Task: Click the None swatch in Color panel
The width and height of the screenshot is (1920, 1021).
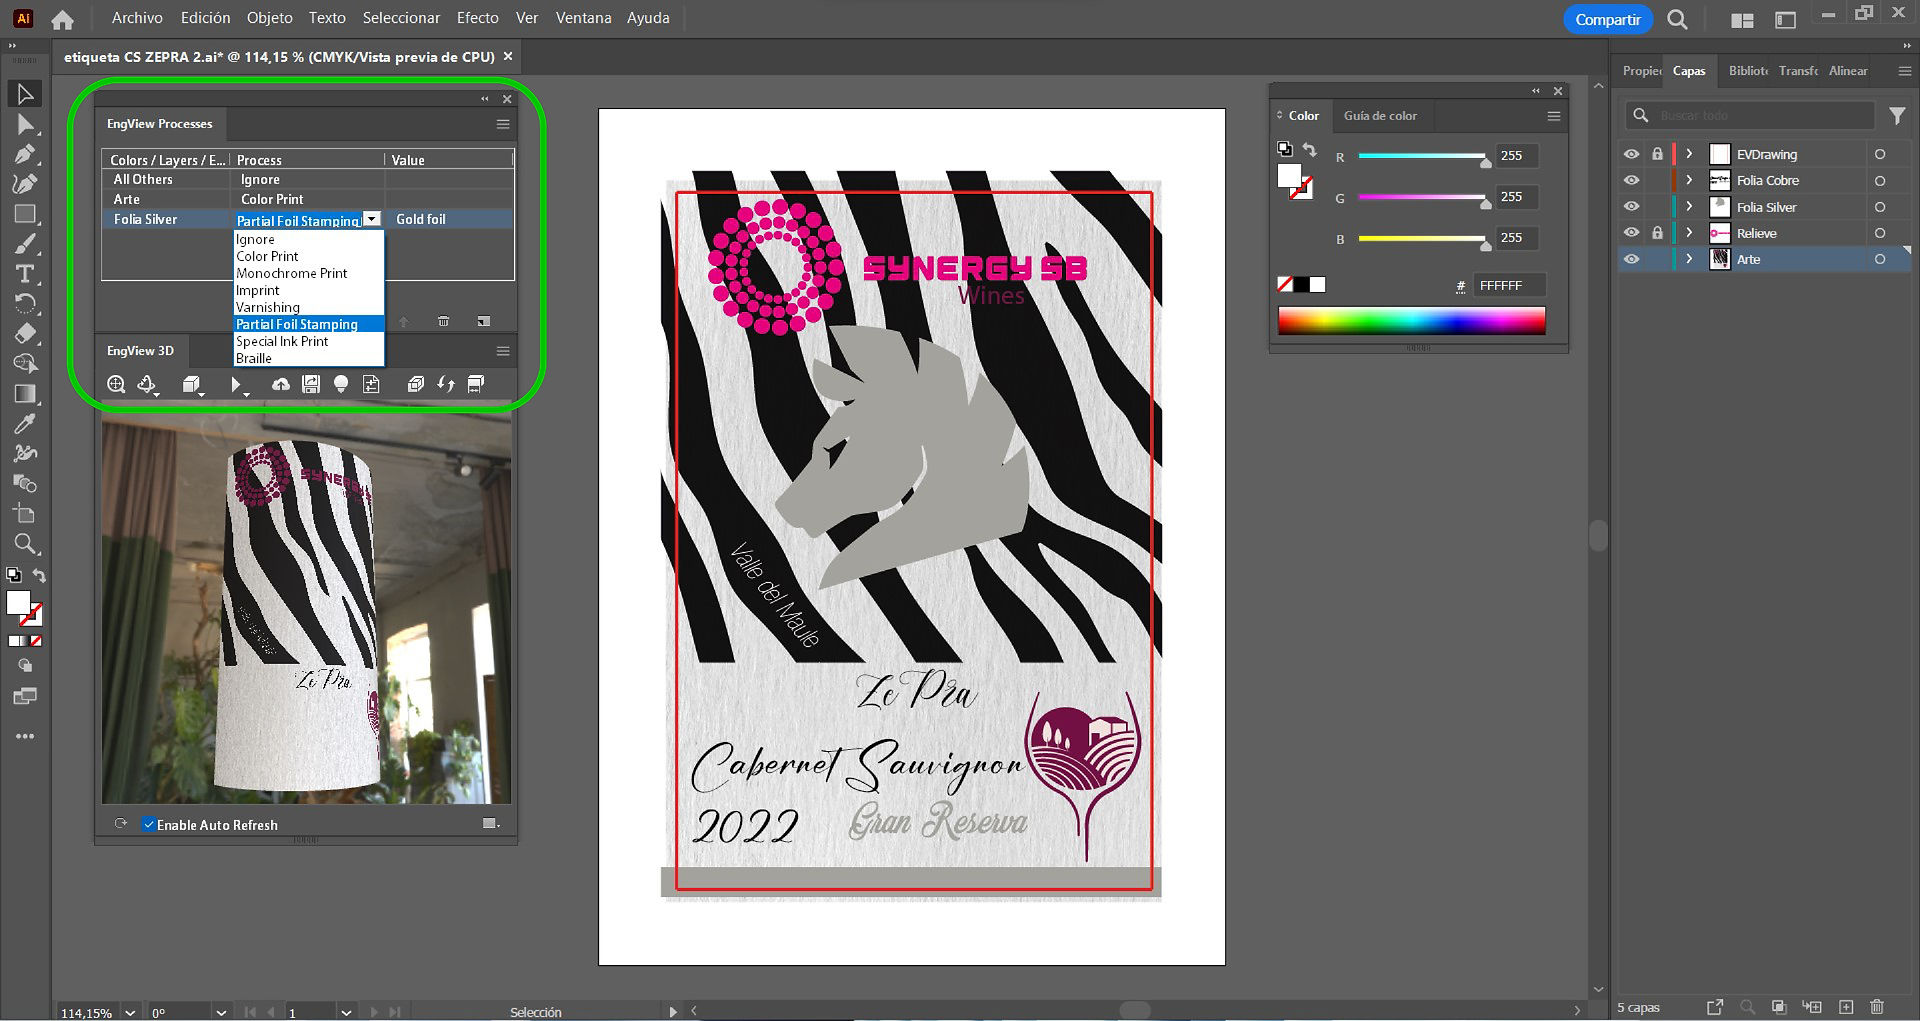Action: coord(1285,285)
